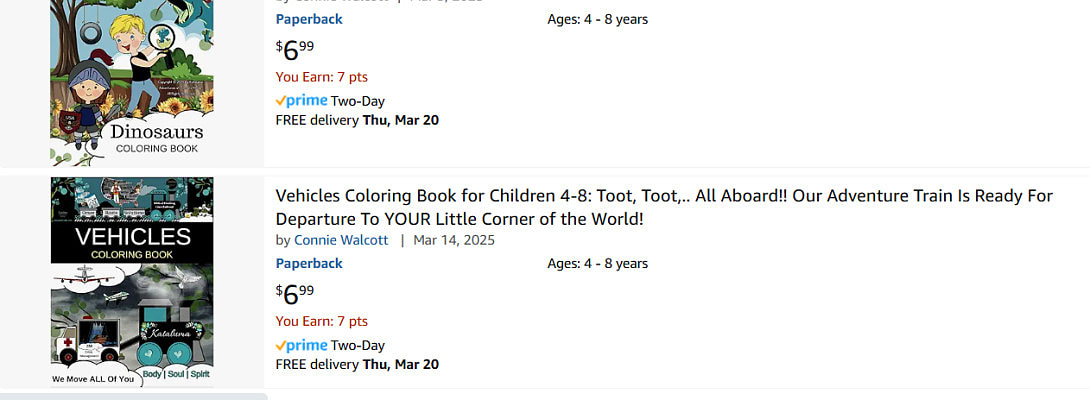1090x400 pixels.
Task: Click the "by" byline text before Connie Walcott
Action: [283, 240]
